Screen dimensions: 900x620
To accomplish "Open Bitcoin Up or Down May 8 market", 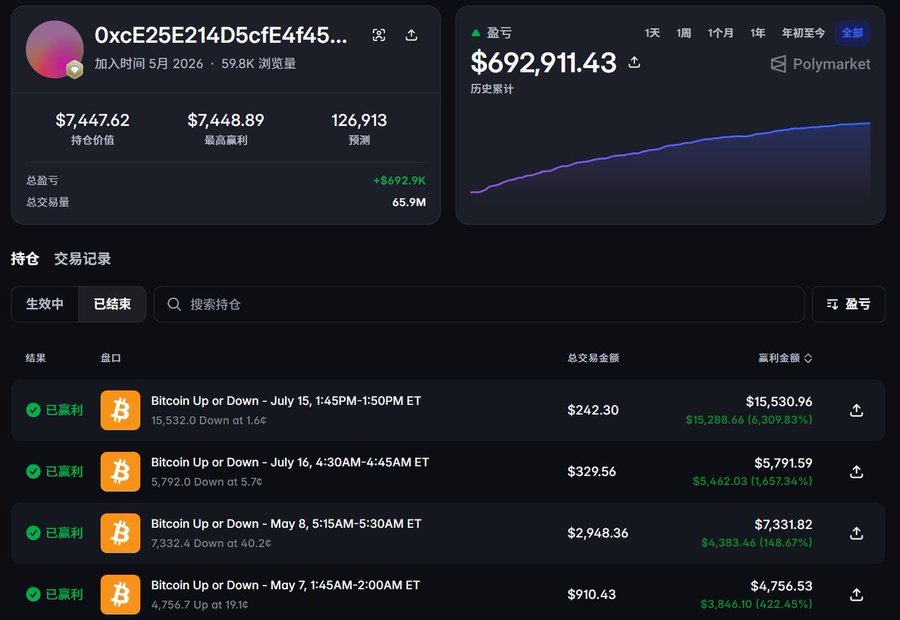I will click(286, 524).
